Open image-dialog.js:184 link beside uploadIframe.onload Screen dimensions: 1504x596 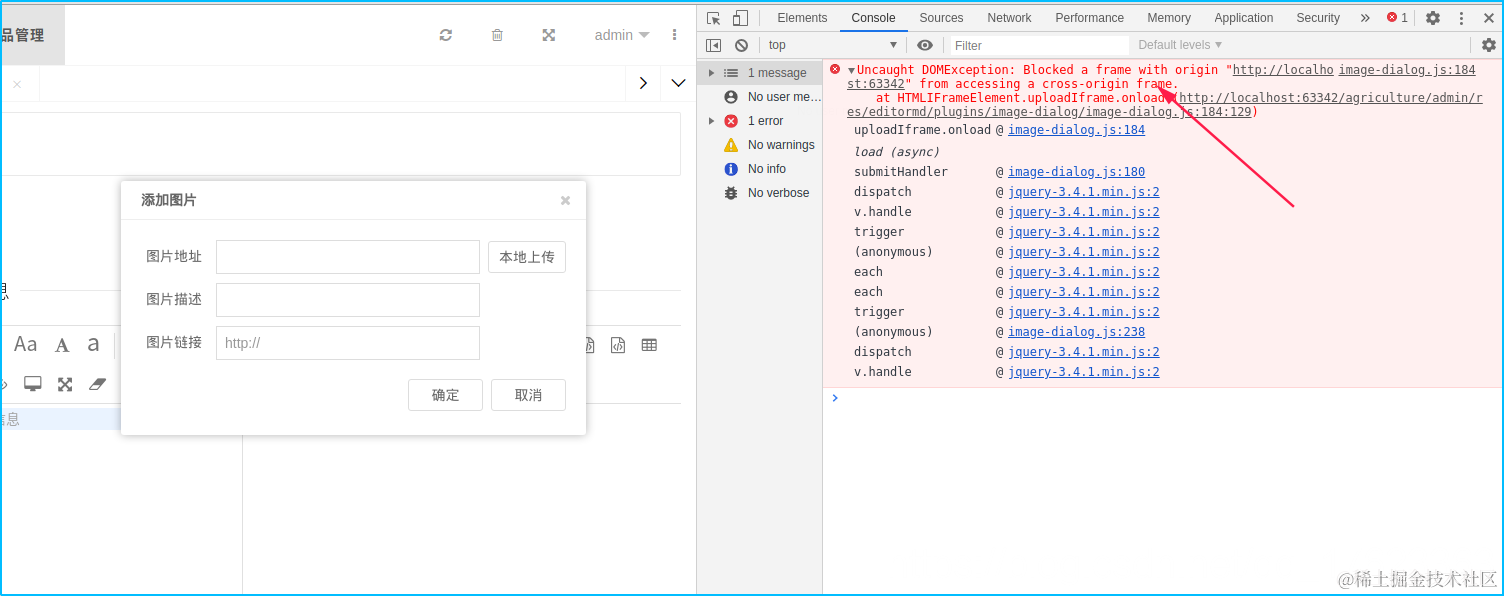pos(1076,130)
